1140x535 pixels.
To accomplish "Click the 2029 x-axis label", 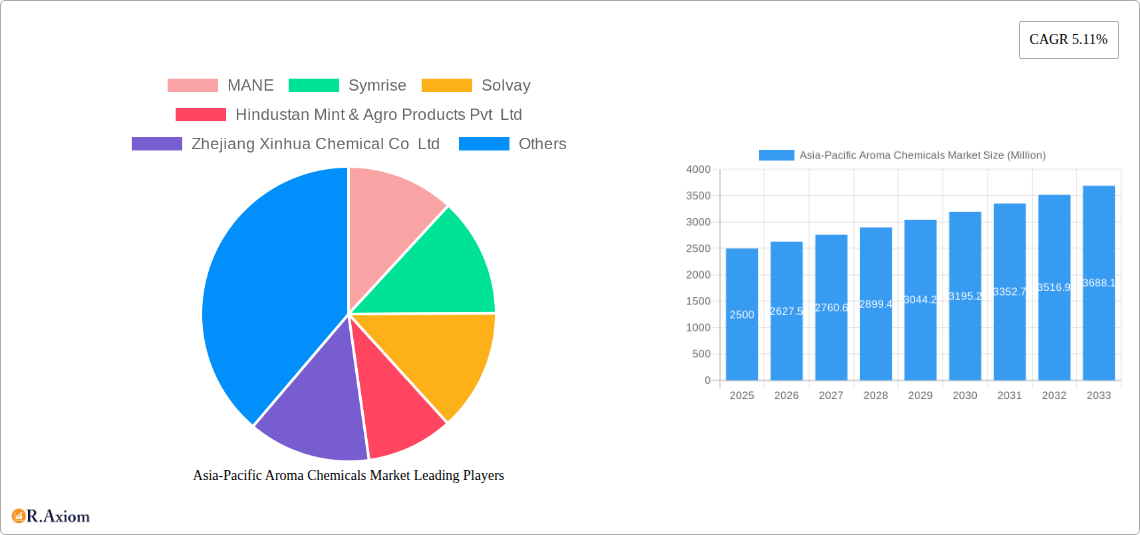I will 920,395.
